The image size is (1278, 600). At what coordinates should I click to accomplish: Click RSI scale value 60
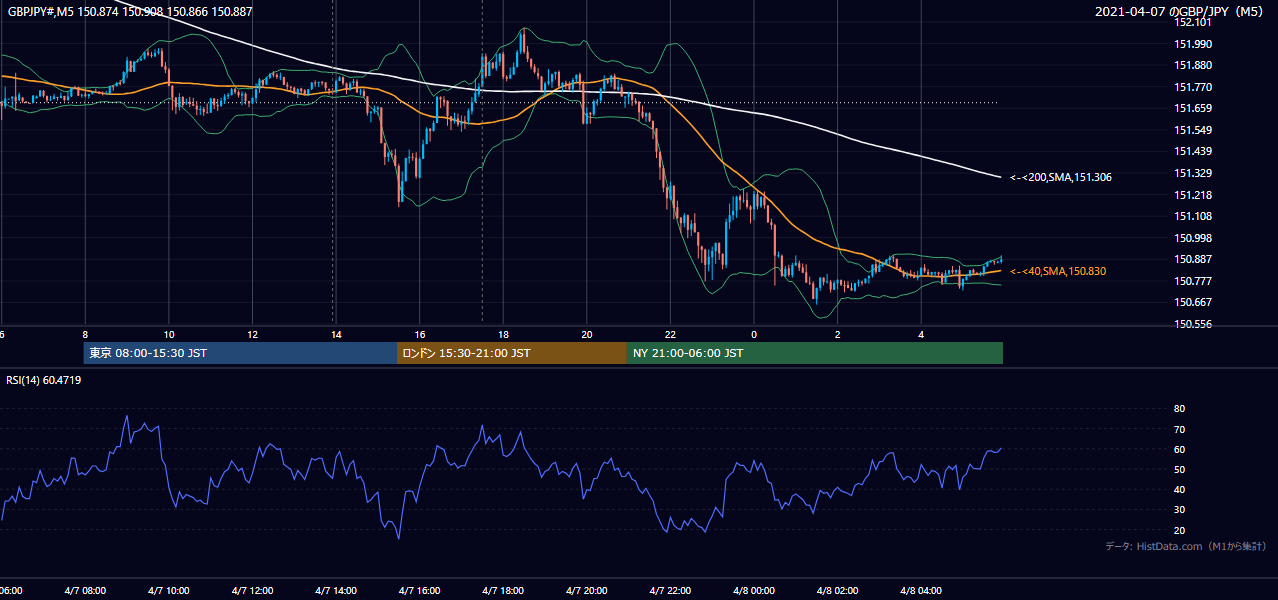[1180, 449]
